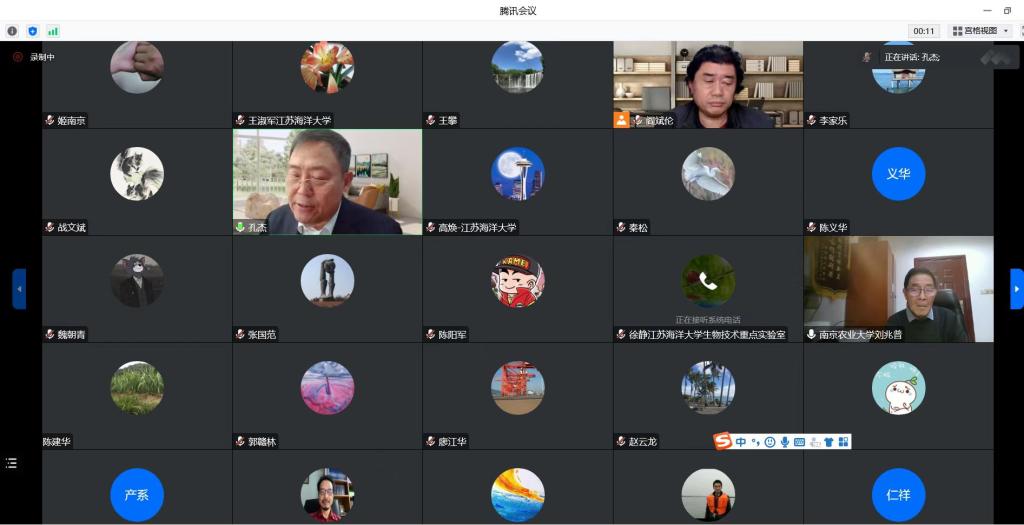Toggle Sogou Chinese/English input mode

(x=741, y=442)
